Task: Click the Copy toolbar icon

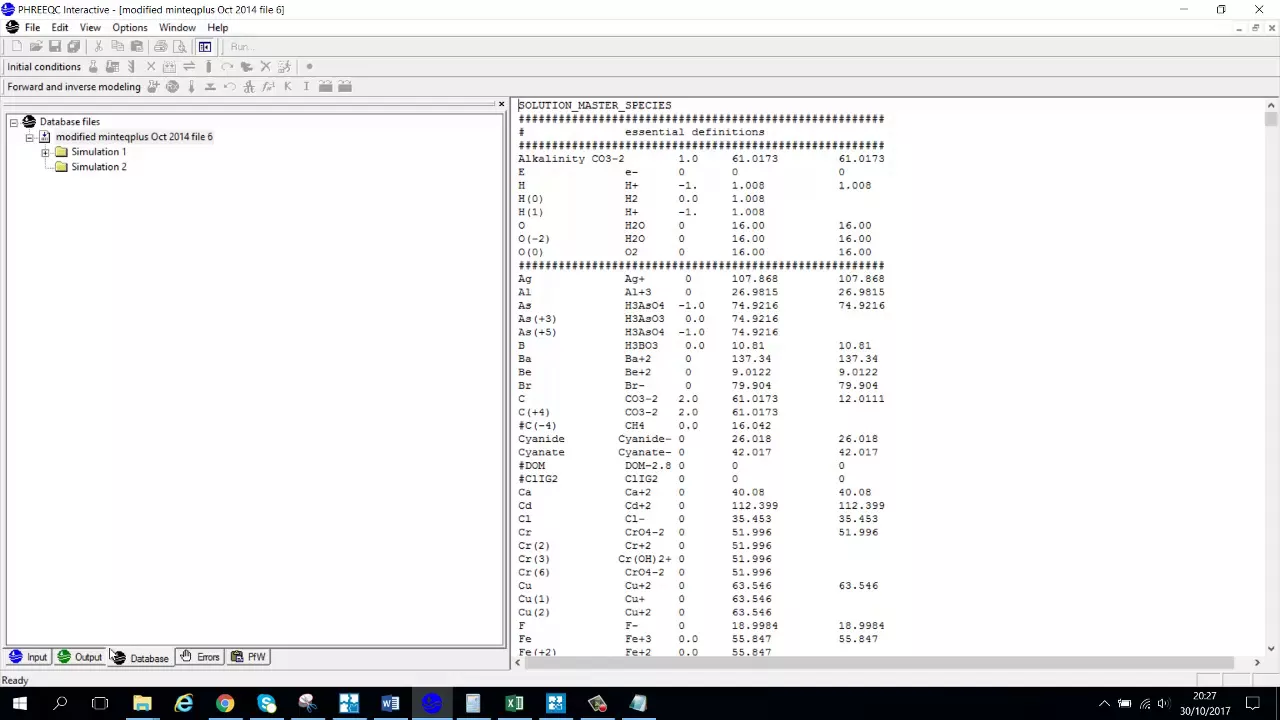Action: (x=117, y=47)
